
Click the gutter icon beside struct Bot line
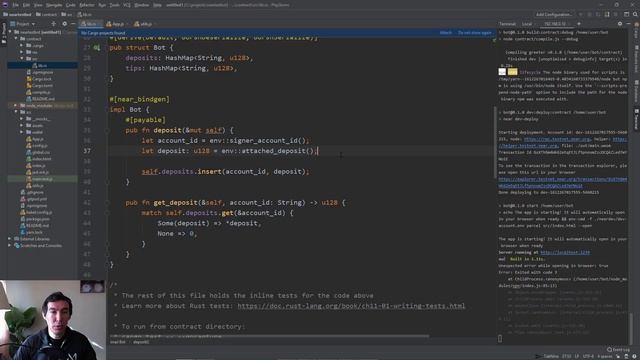tap(97, 47)
